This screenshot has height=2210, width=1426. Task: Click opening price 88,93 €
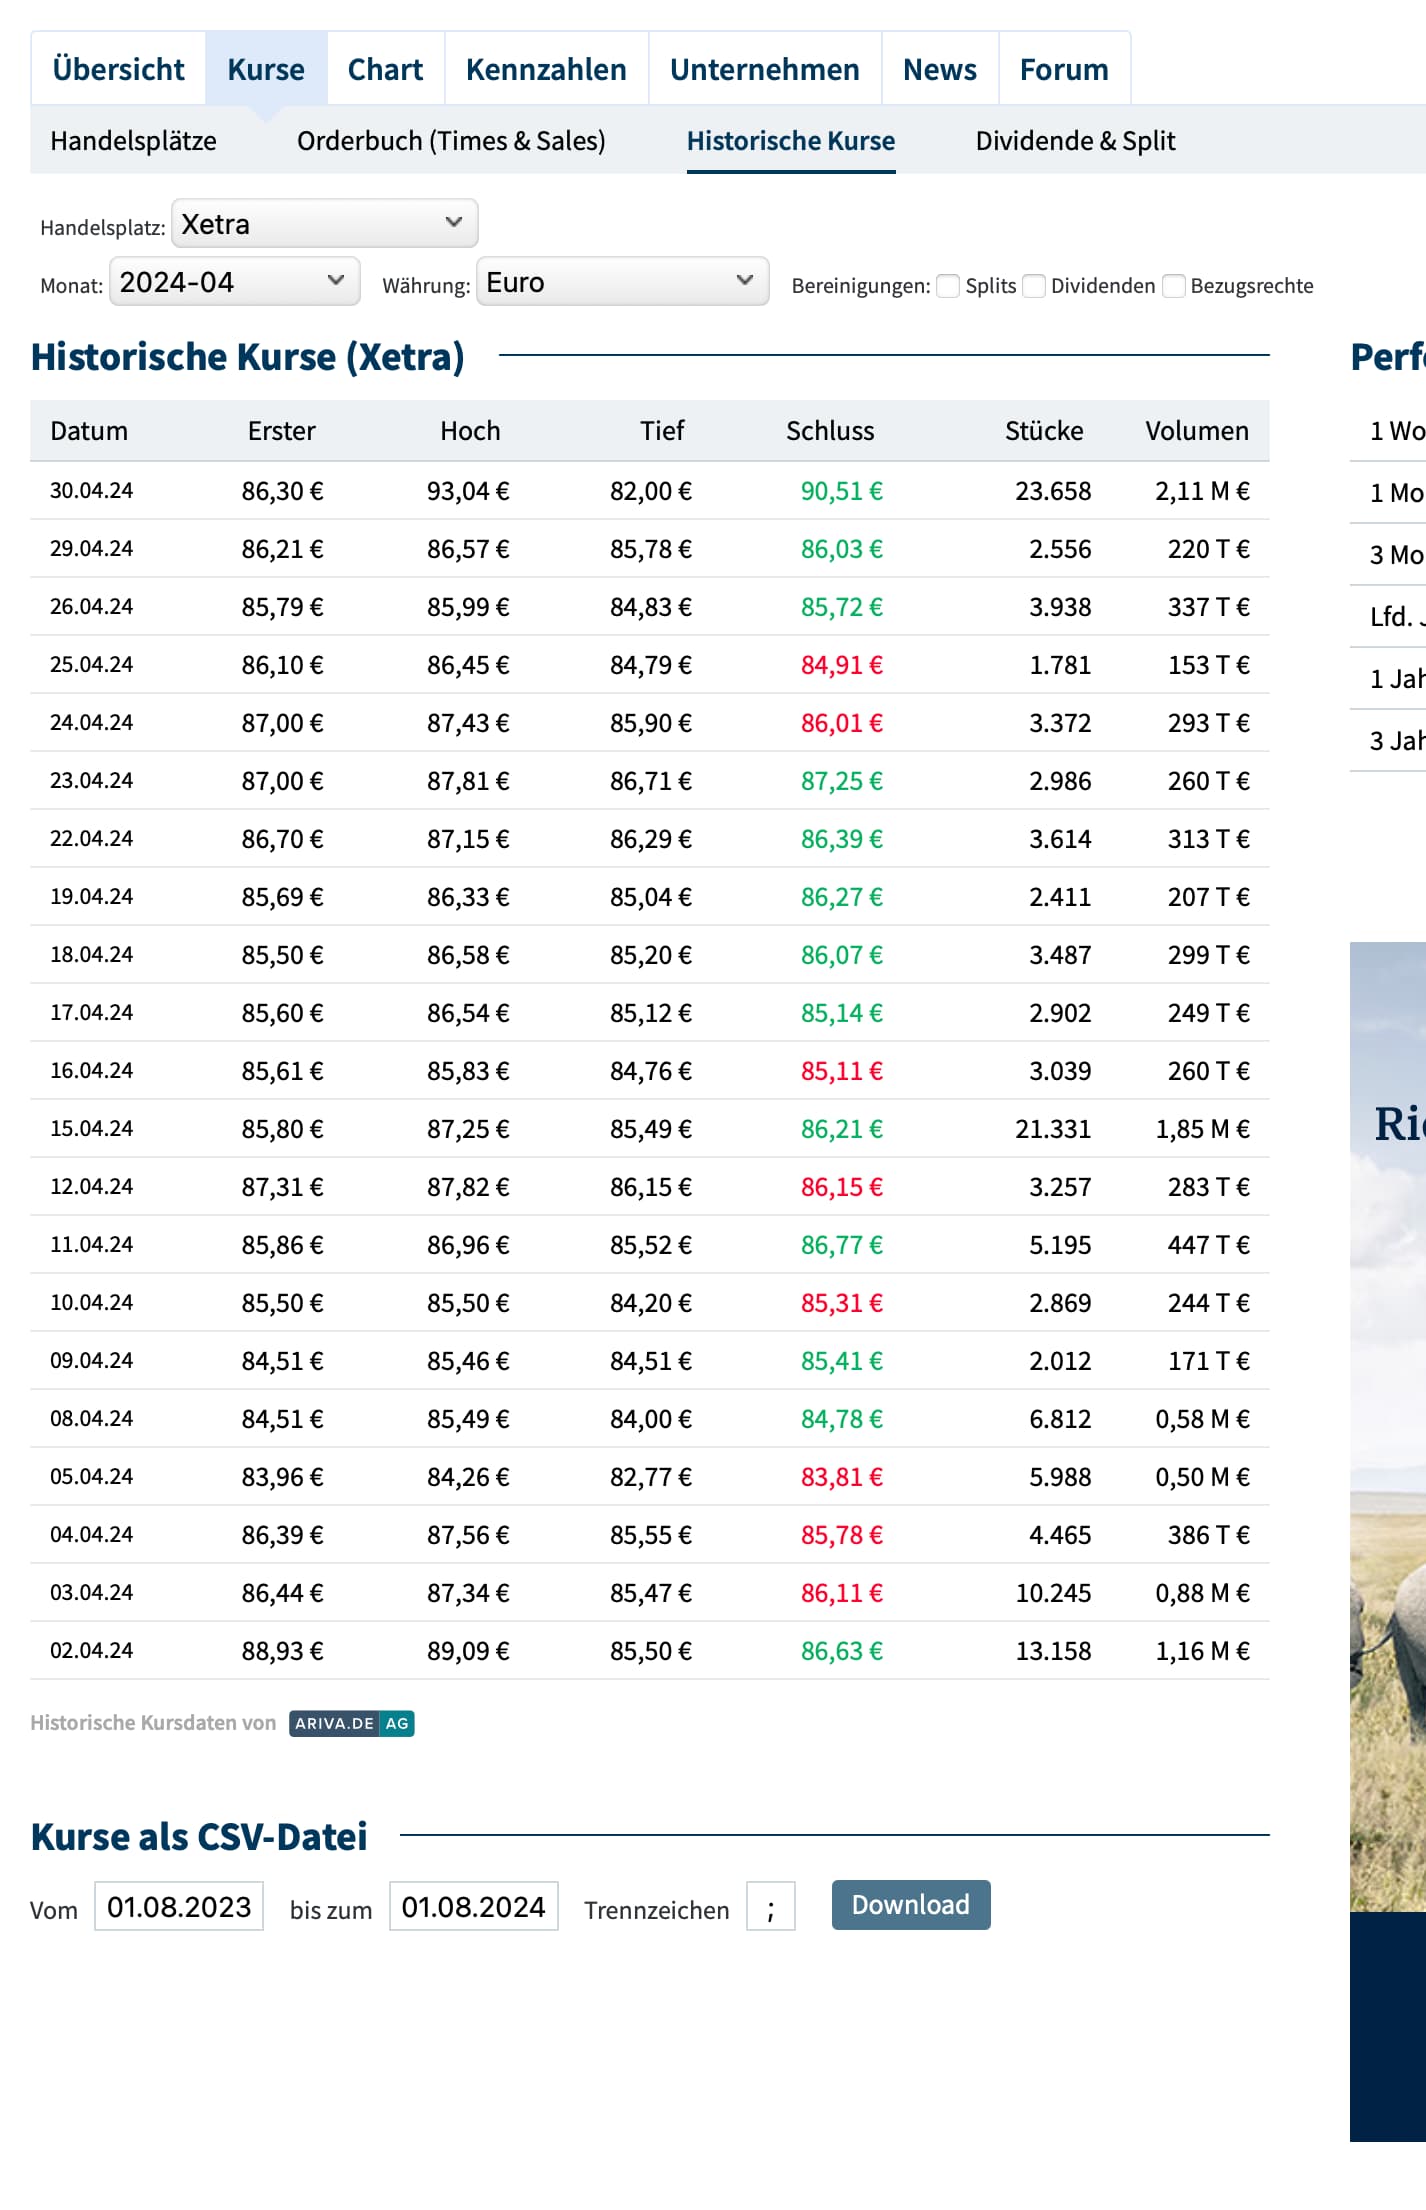282,1651
